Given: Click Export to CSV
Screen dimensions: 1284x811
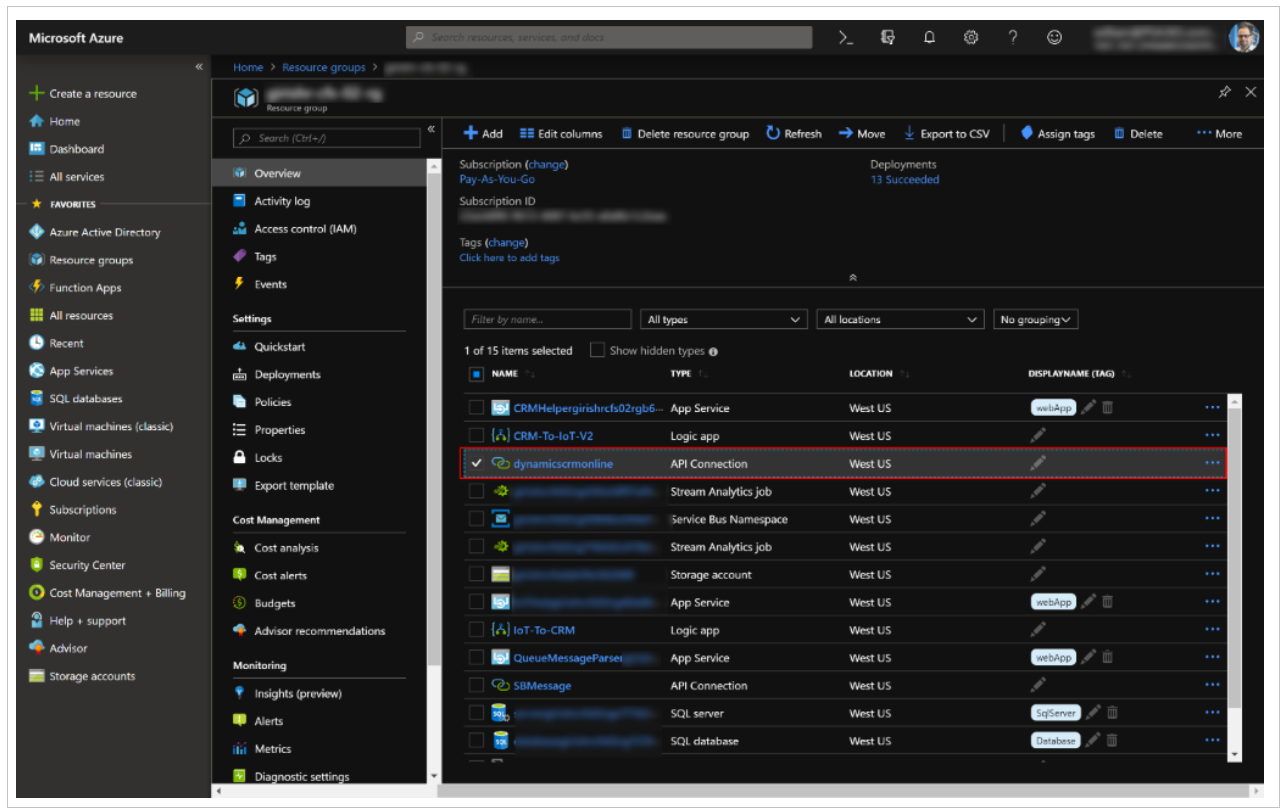Looking at the screenshot, I should [x=946, y=134].
